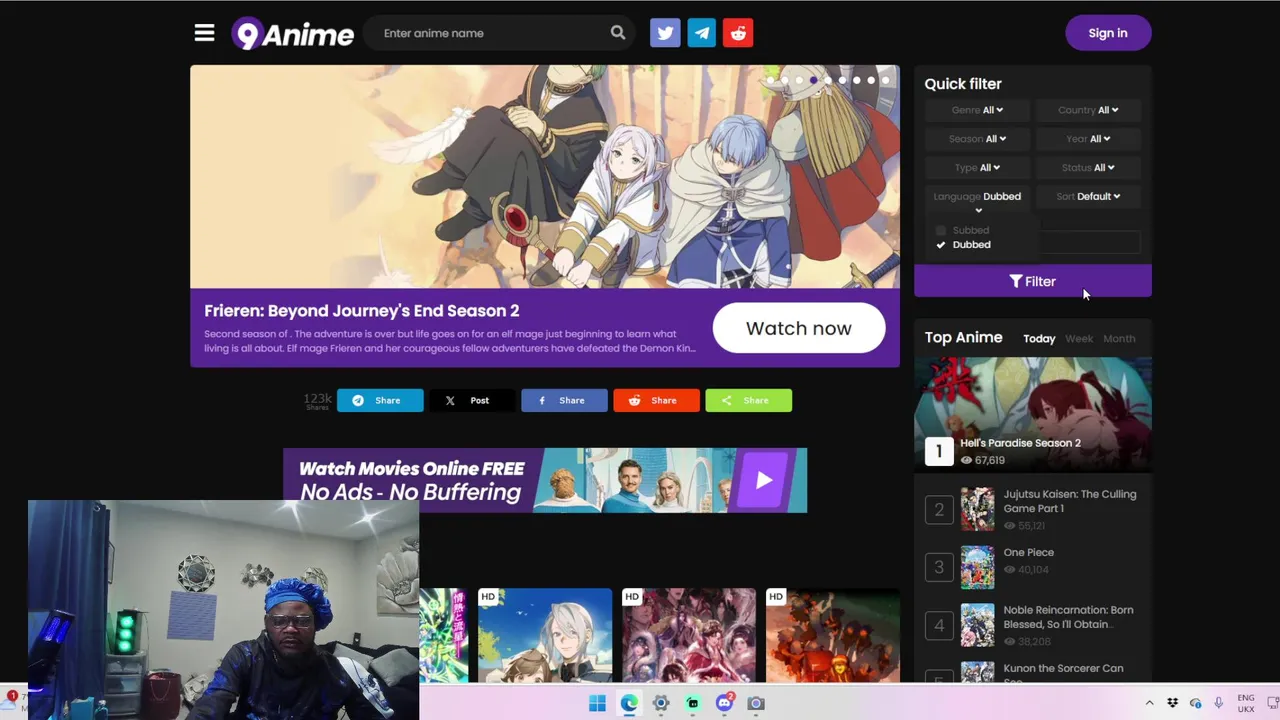The width and height of the screenshot is (1280, 720).
Task: Tick the Subbed language checkbox
Action: pos(940,230)
